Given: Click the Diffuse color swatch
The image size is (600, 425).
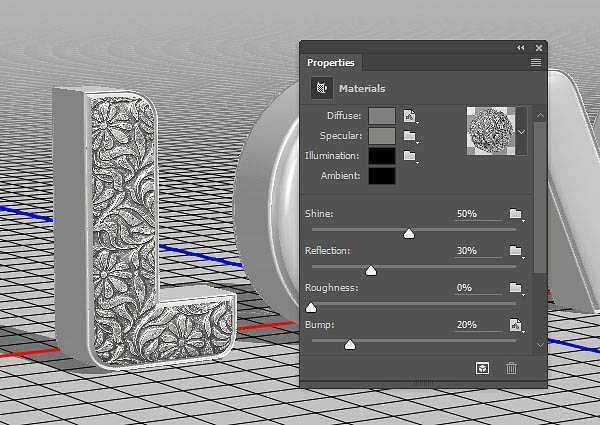Looking at the screenshot, I should pyautogui.click(x=382, y=117).
